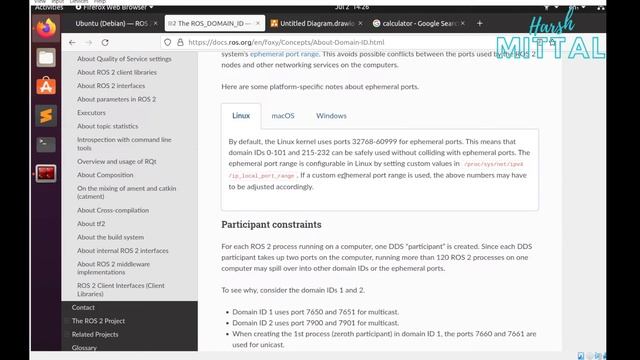This screenshot has width=640, height=360.
Task: Open About topic statistics link
Action: (x=107, y=126)
